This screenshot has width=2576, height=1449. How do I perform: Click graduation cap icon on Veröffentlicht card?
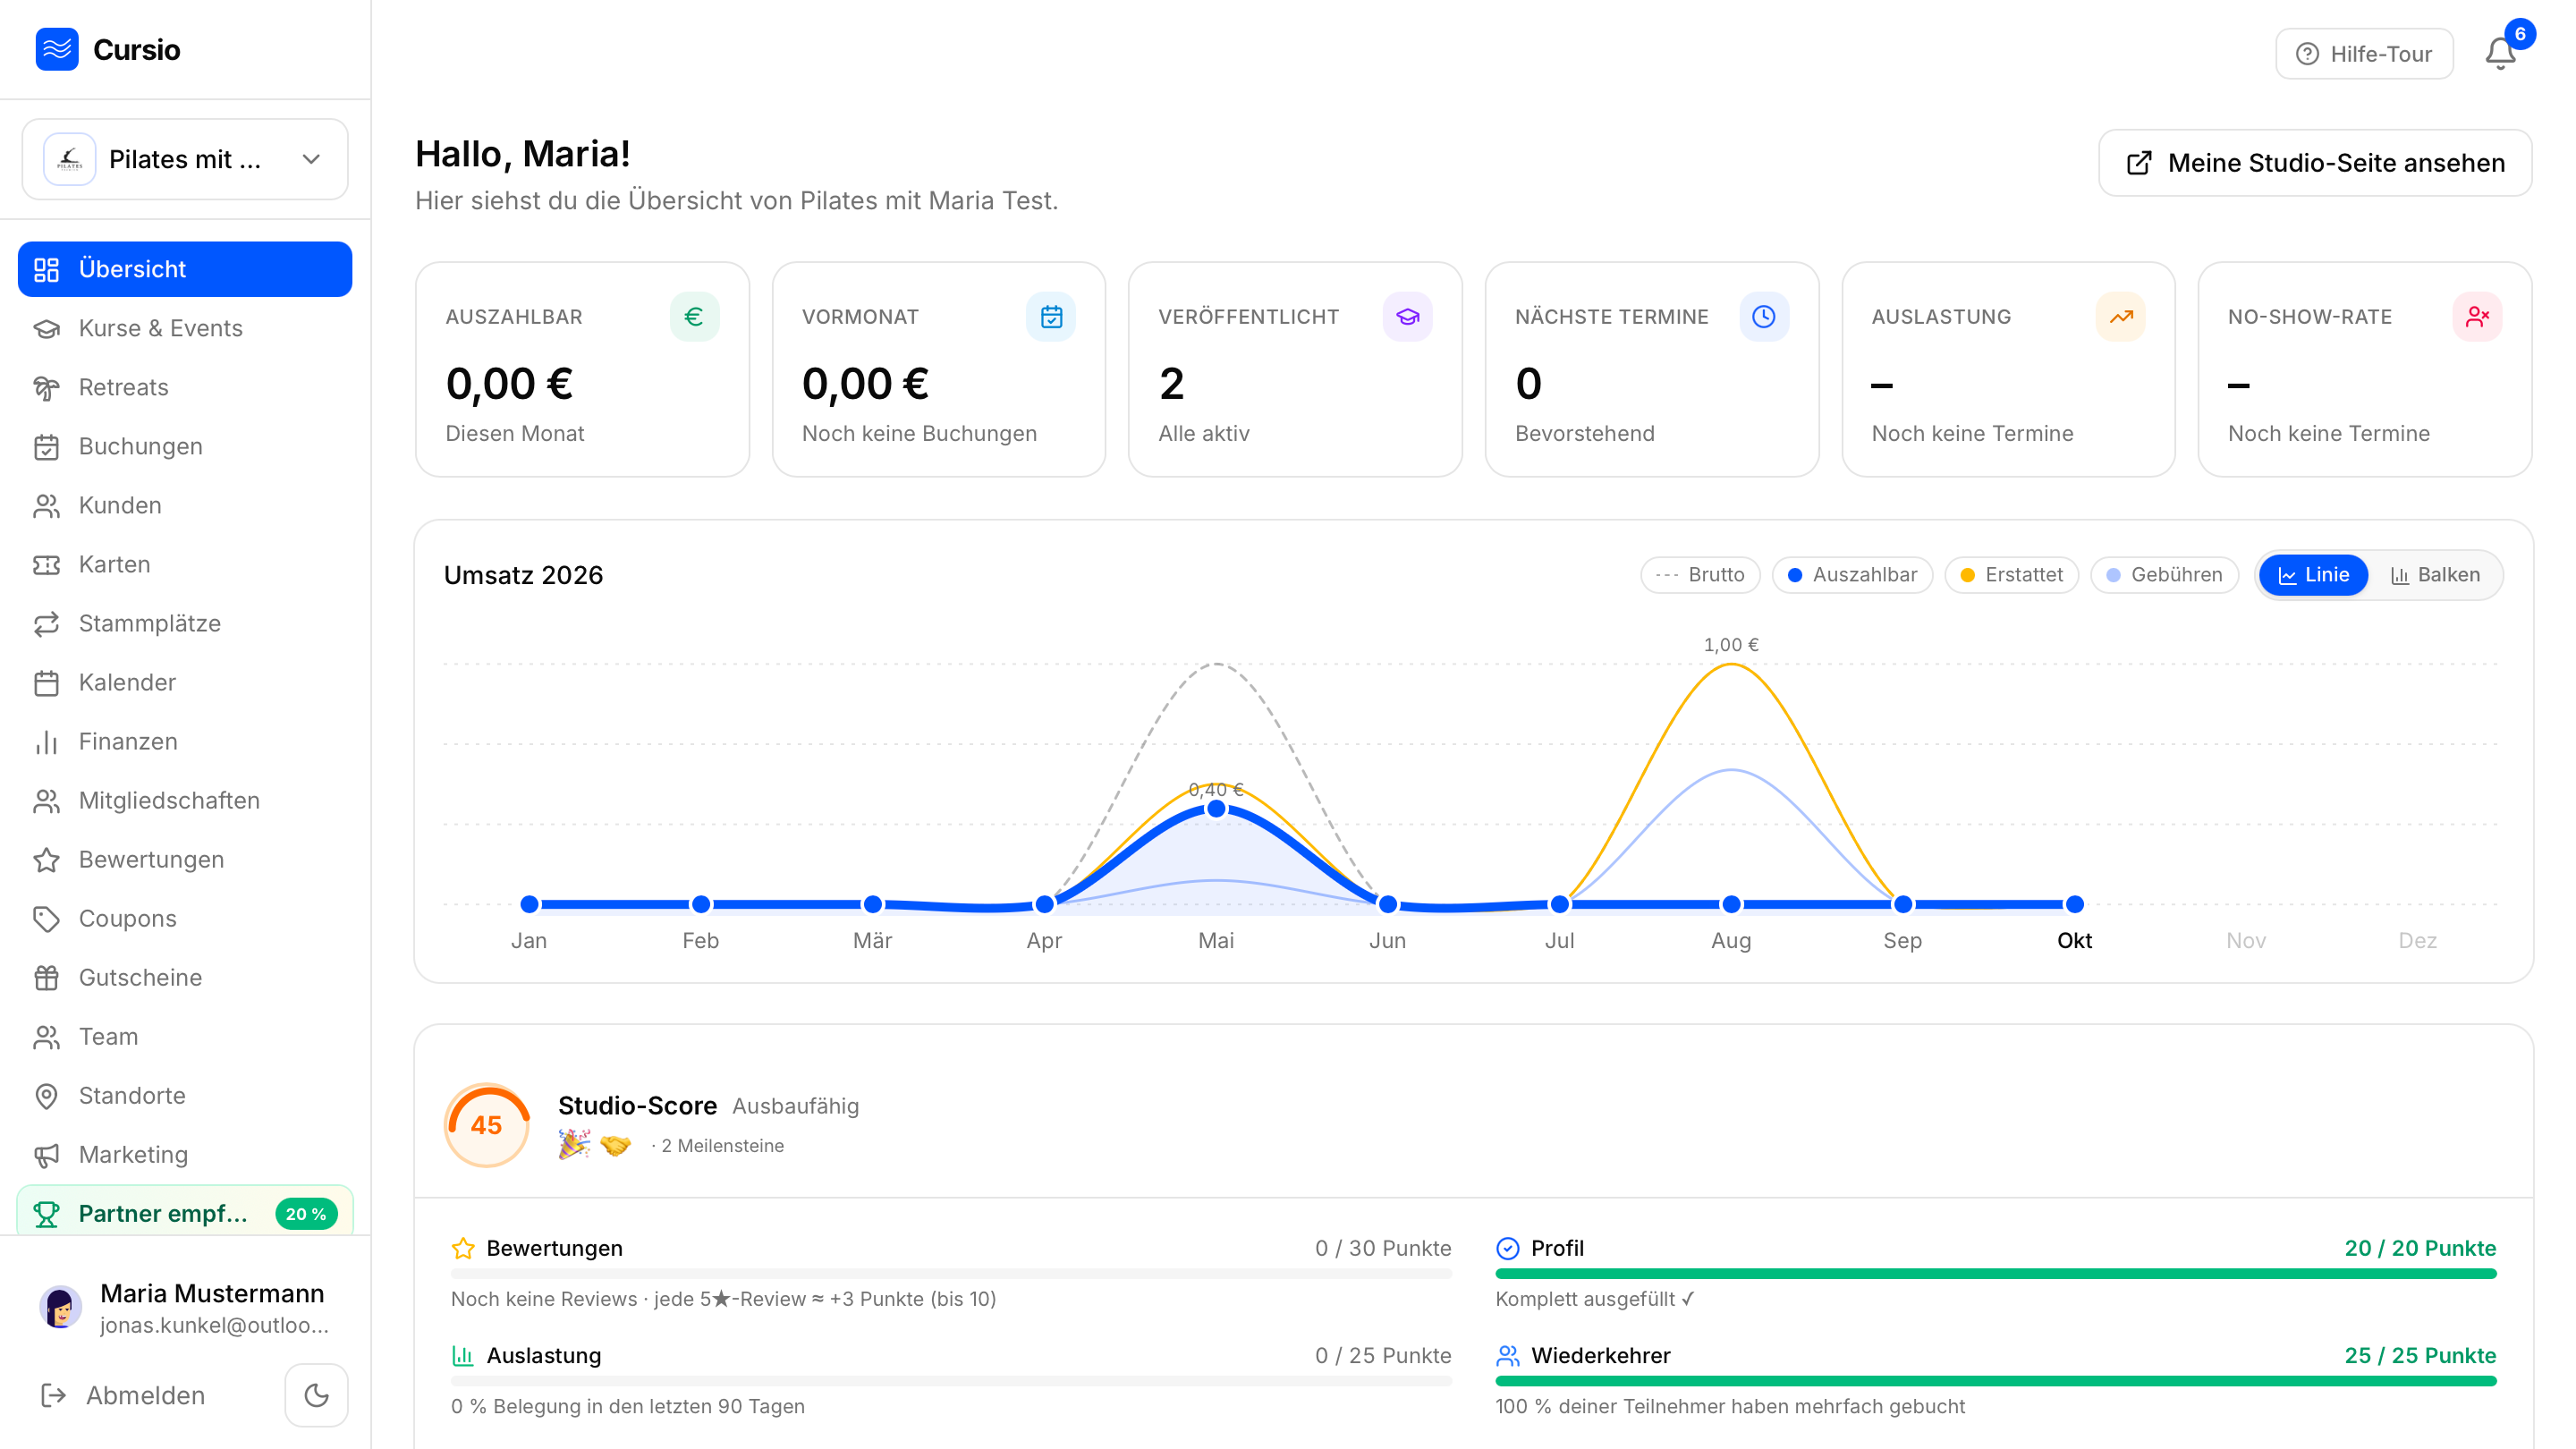[x=1408, y=317]
